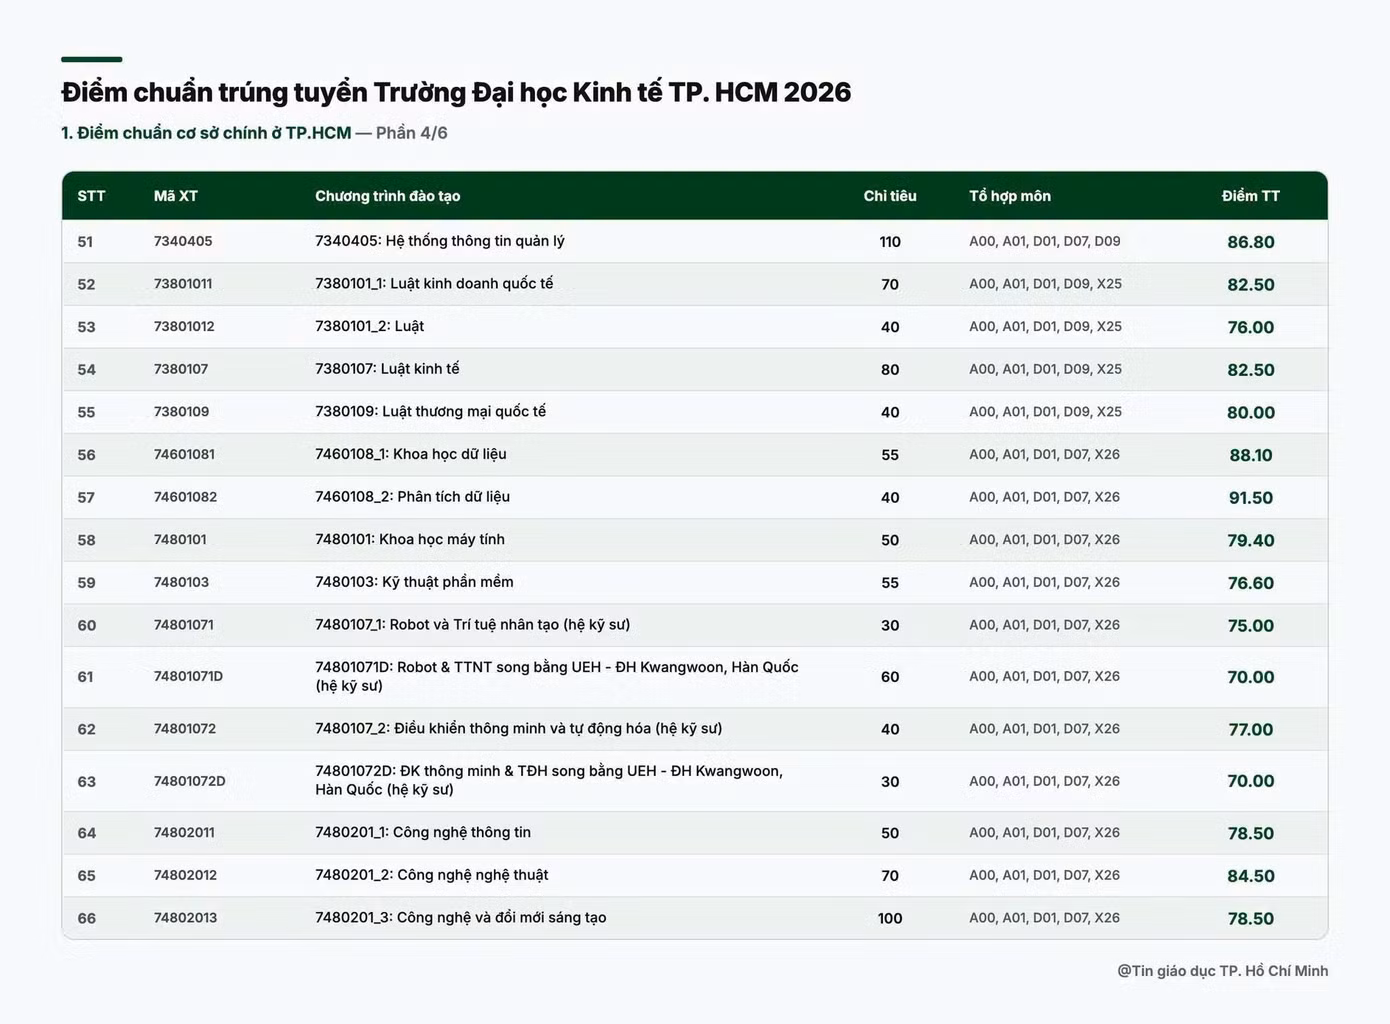
Task: Click Robot và Trí tuệ nhân tạo entry
Action: pyautogui.click(x=472, y=625)
